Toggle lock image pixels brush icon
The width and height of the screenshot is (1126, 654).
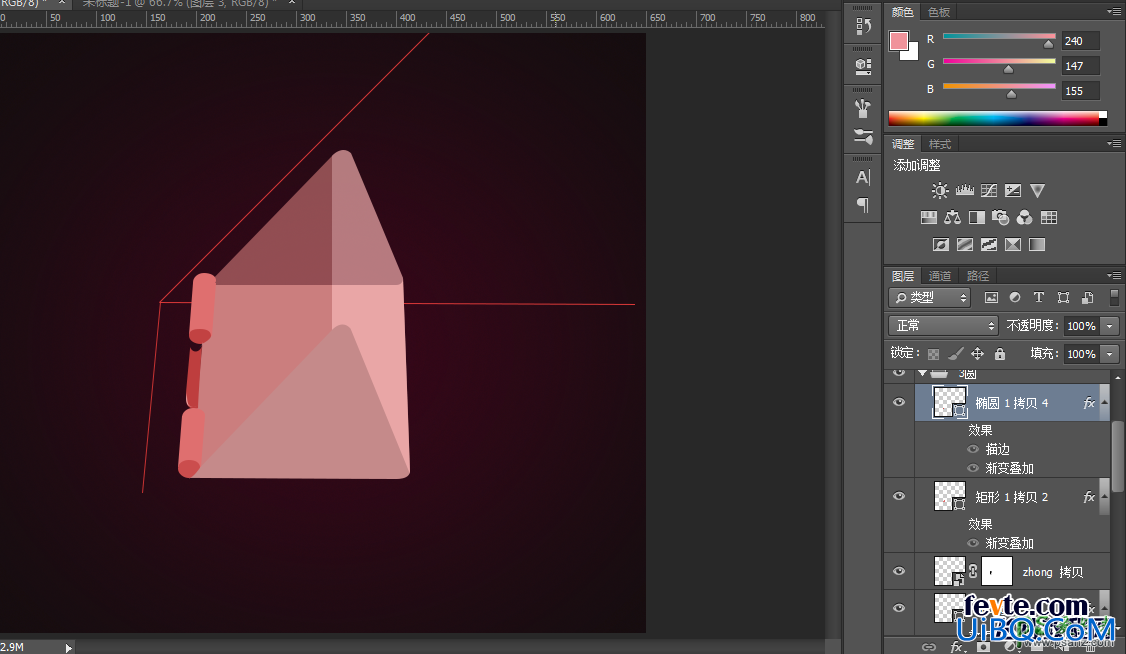pos(956,354)
